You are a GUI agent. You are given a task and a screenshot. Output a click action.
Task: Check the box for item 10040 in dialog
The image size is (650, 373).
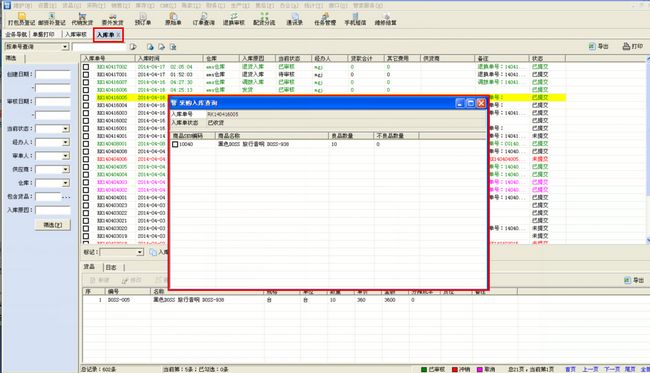[175, 144]
